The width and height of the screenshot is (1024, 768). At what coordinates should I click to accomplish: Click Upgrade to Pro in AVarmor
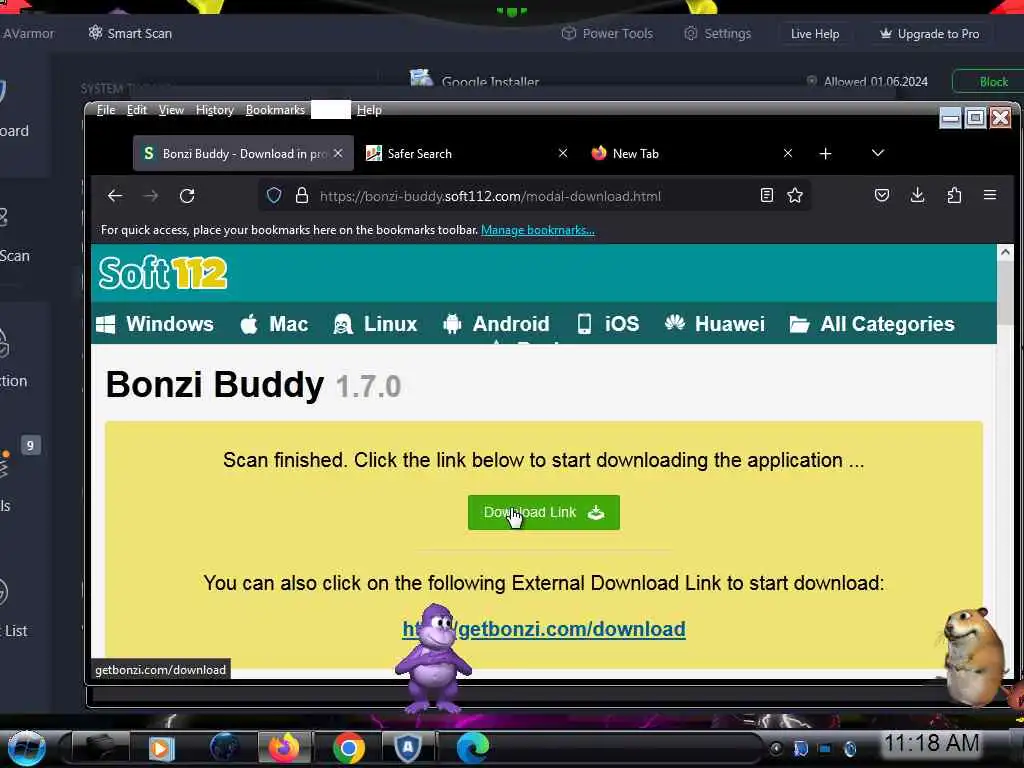click(929, 34)
